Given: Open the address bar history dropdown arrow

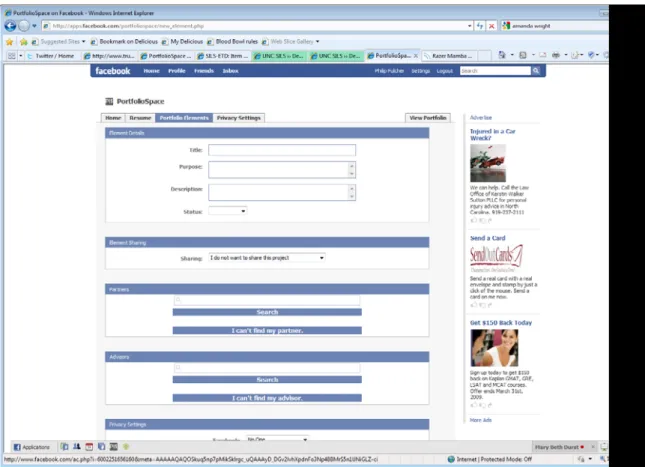Looking at the screenshot, I should (469, 26).
